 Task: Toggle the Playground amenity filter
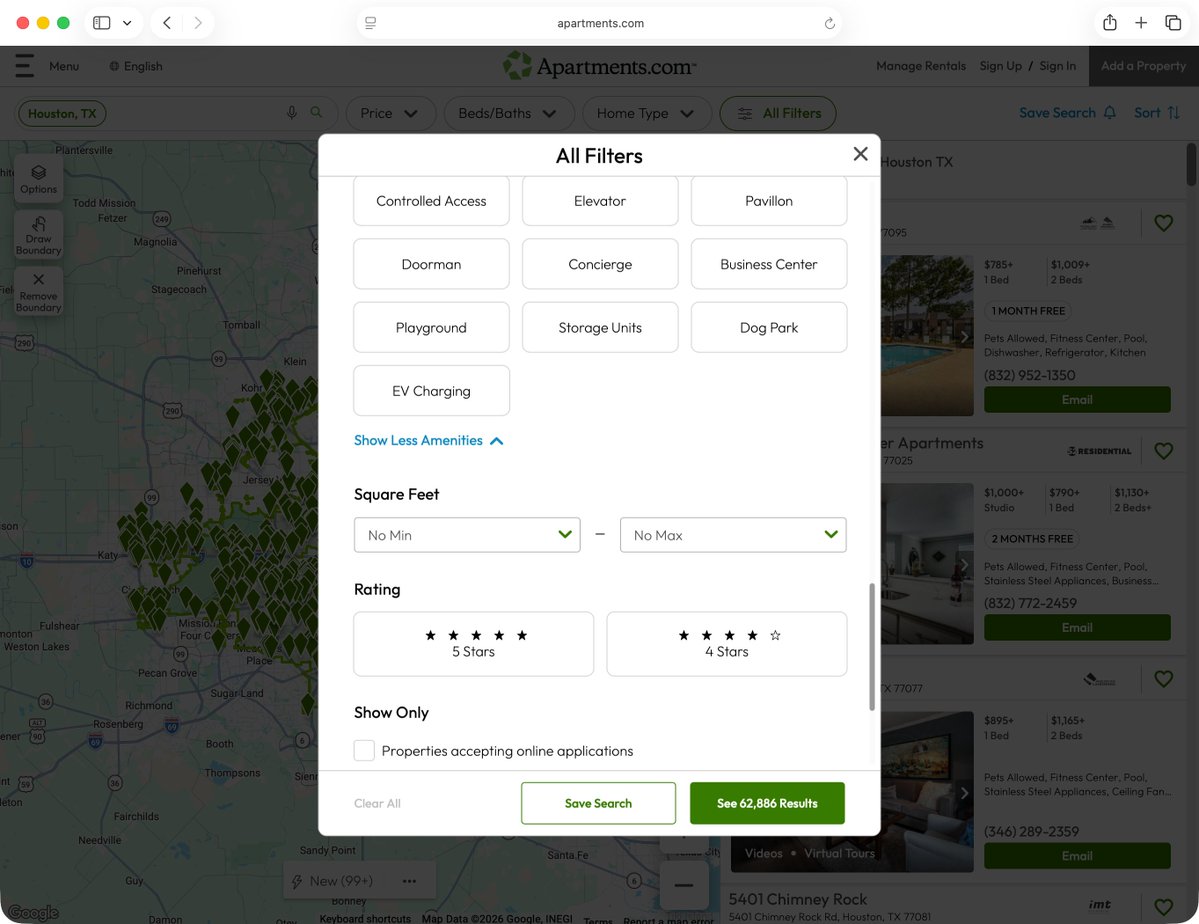click(x=431, y=327)
